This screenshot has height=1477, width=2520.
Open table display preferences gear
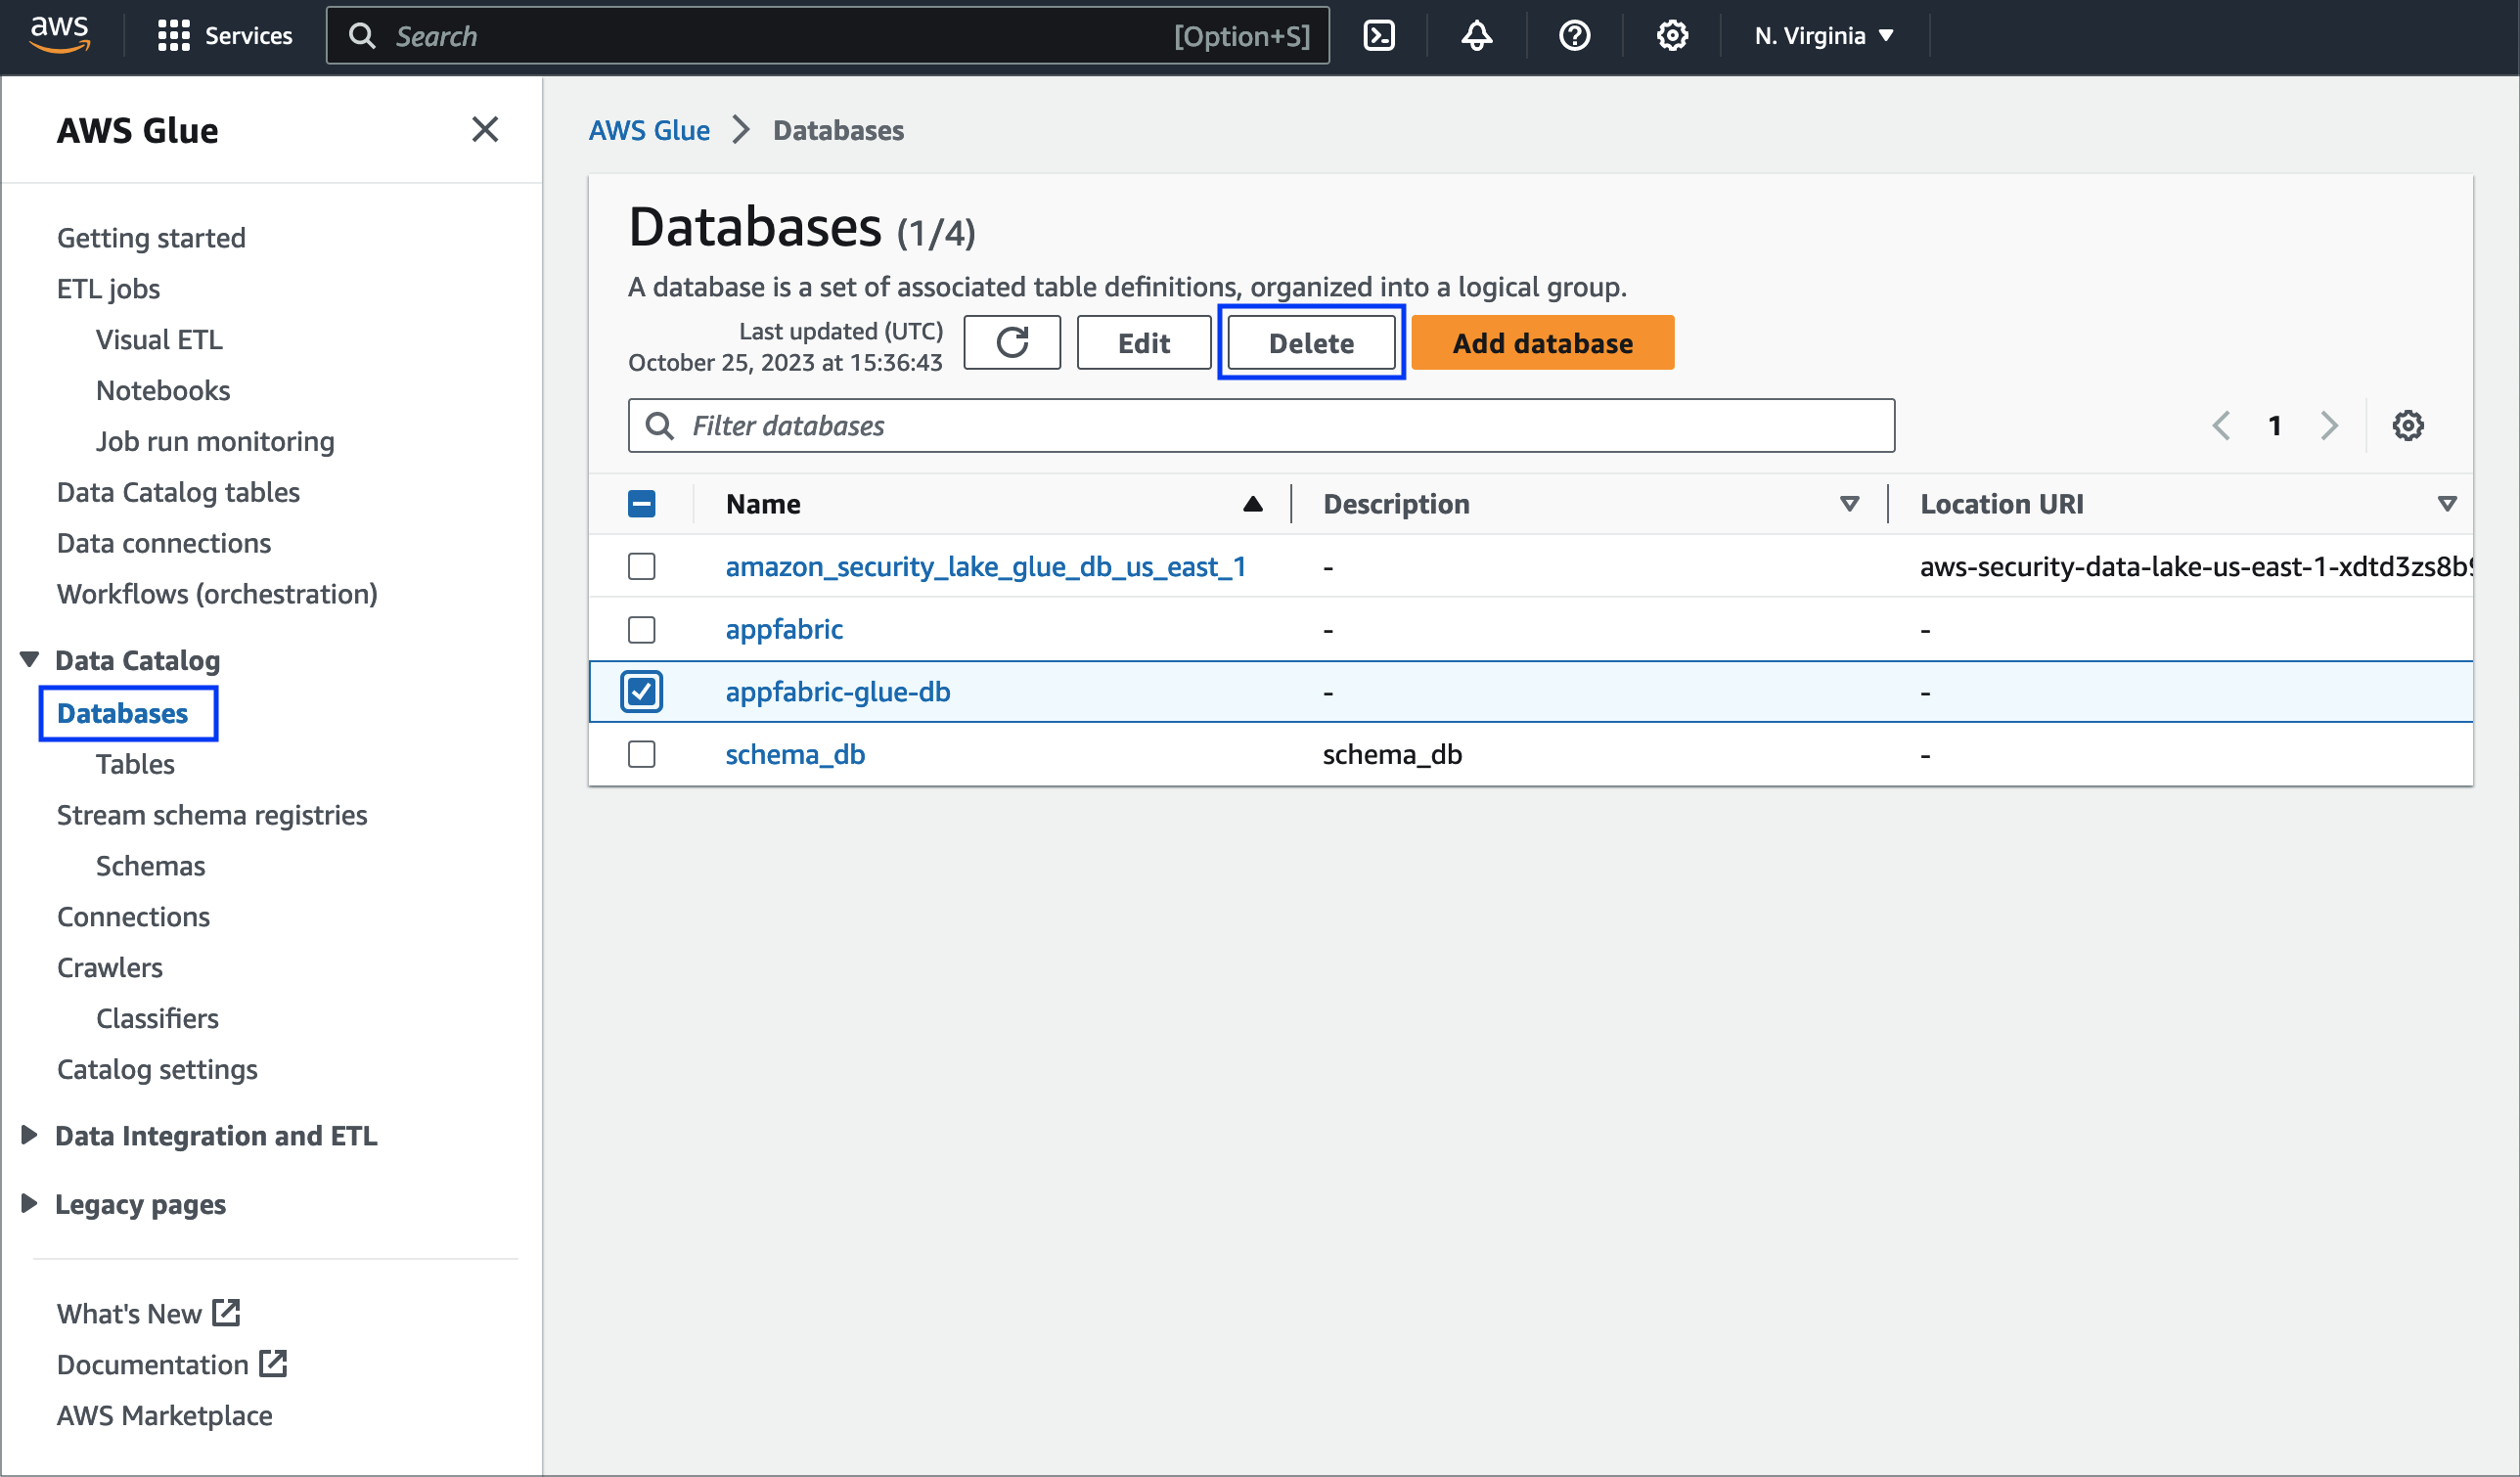[2408, 425]
